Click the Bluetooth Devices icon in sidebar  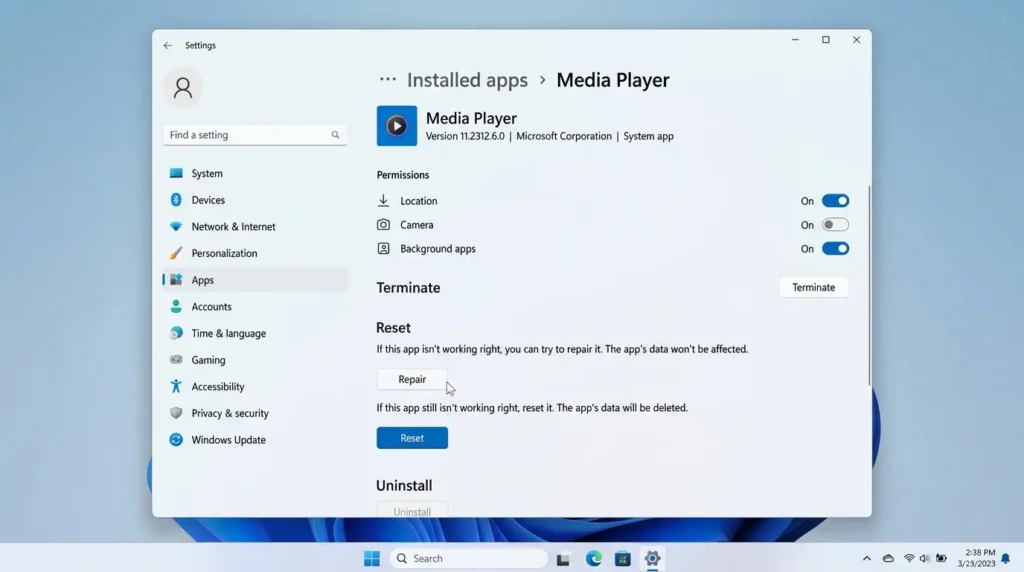click(176, 200)
